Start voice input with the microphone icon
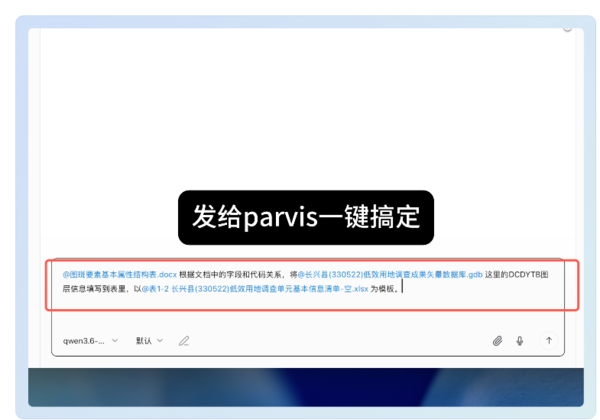This screenshot has height=420, width=600. tap(520, 341)
